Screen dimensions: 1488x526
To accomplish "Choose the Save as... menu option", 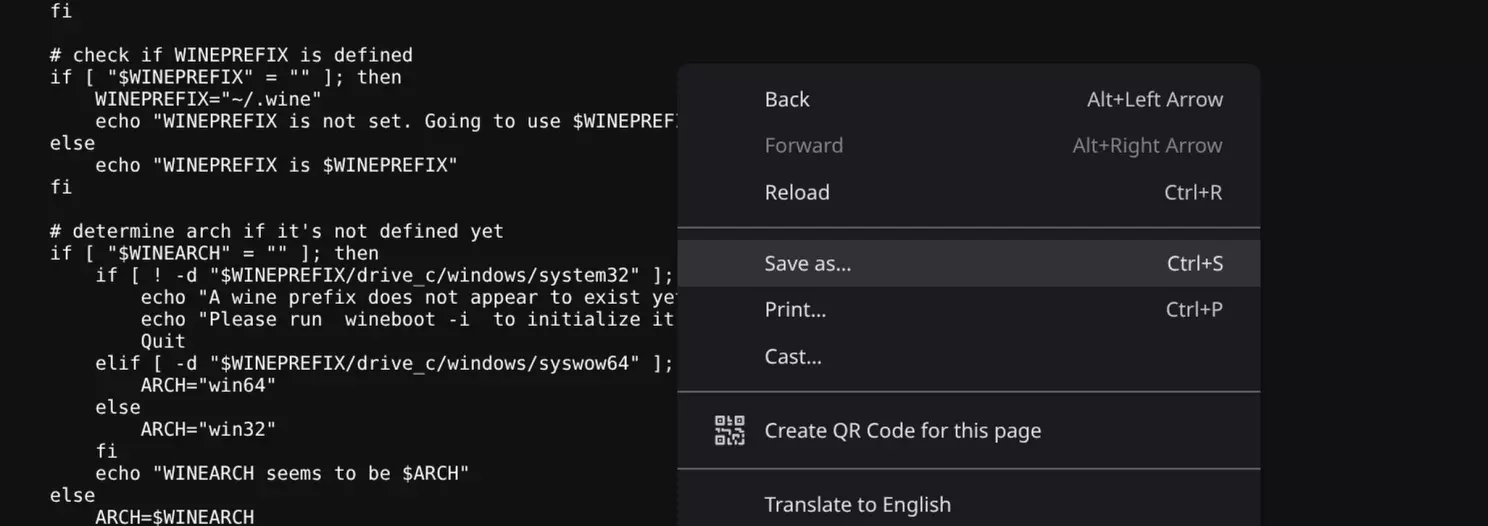I will (x=807, y=263).
